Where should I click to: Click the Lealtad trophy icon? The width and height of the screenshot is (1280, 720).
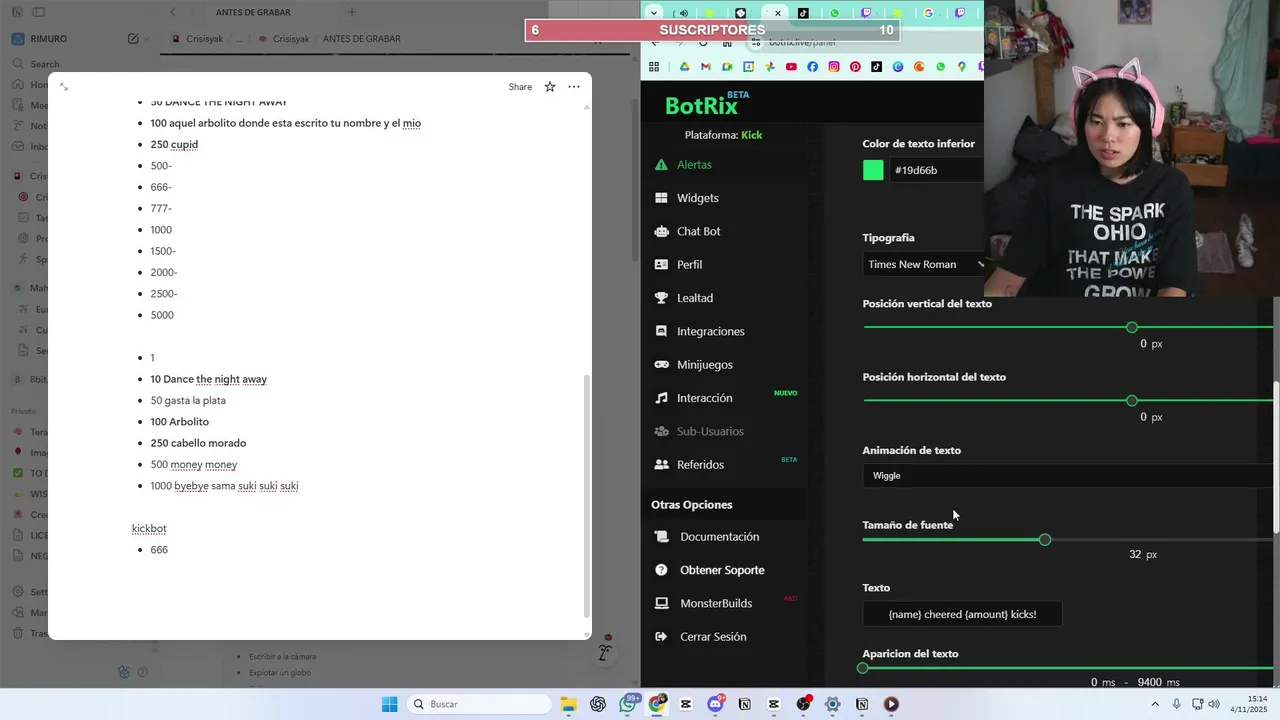(x=661, y=298)
